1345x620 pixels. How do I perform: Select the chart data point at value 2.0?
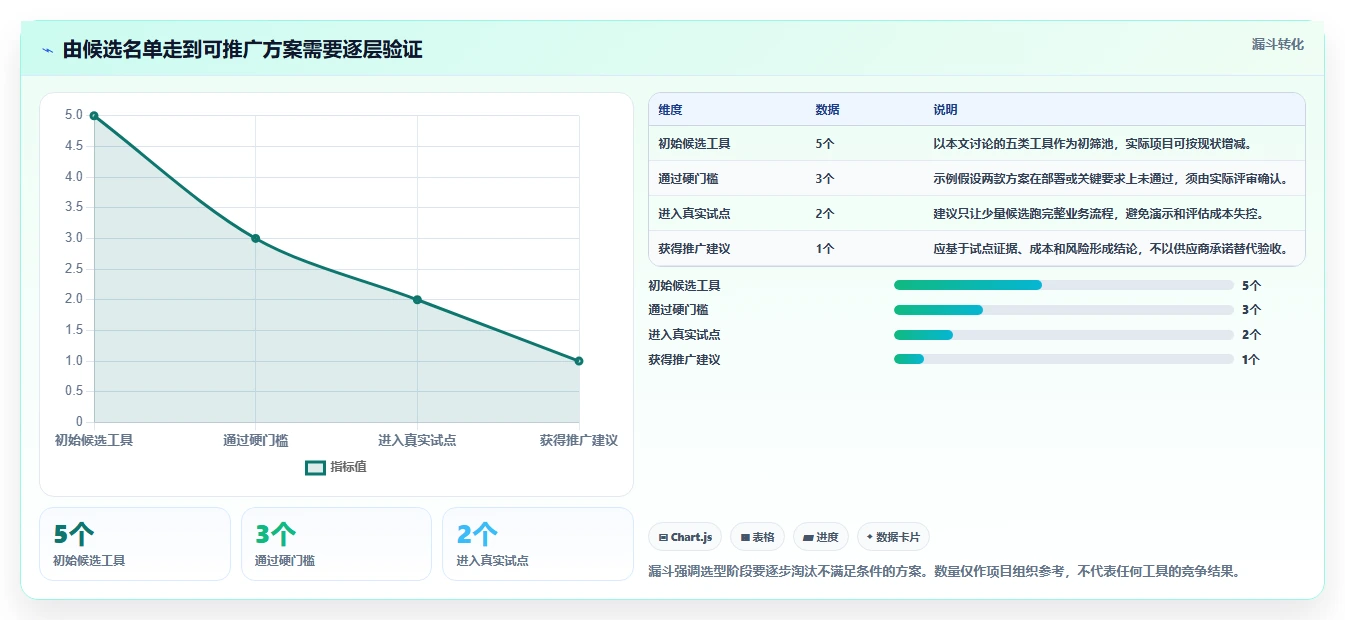tap(417, 299)
